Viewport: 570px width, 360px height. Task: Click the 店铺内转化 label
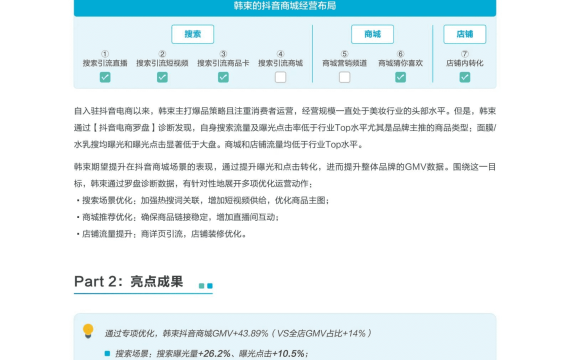[x=465, y=63]
